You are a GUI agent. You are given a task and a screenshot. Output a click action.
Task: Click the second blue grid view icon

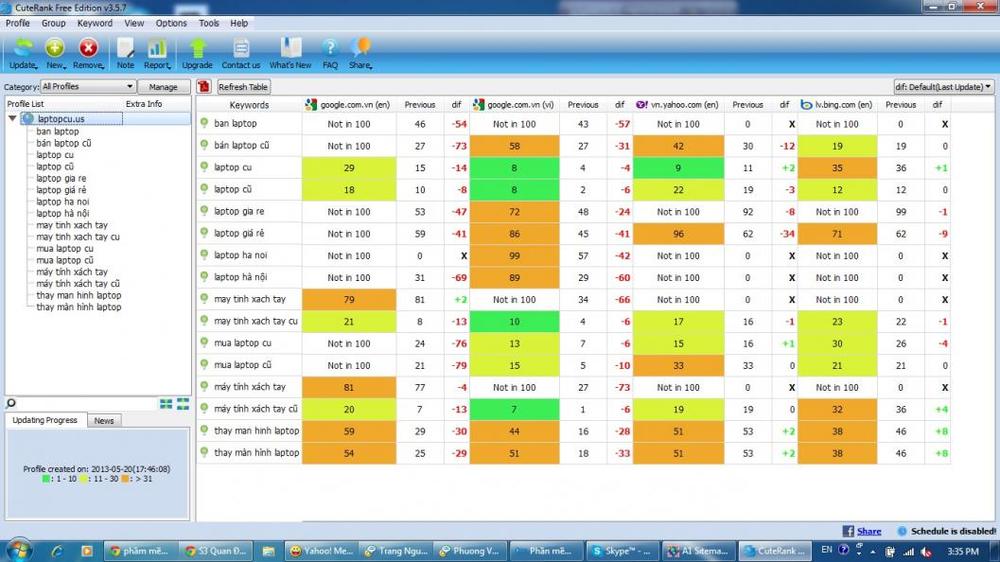pos(183,404)
